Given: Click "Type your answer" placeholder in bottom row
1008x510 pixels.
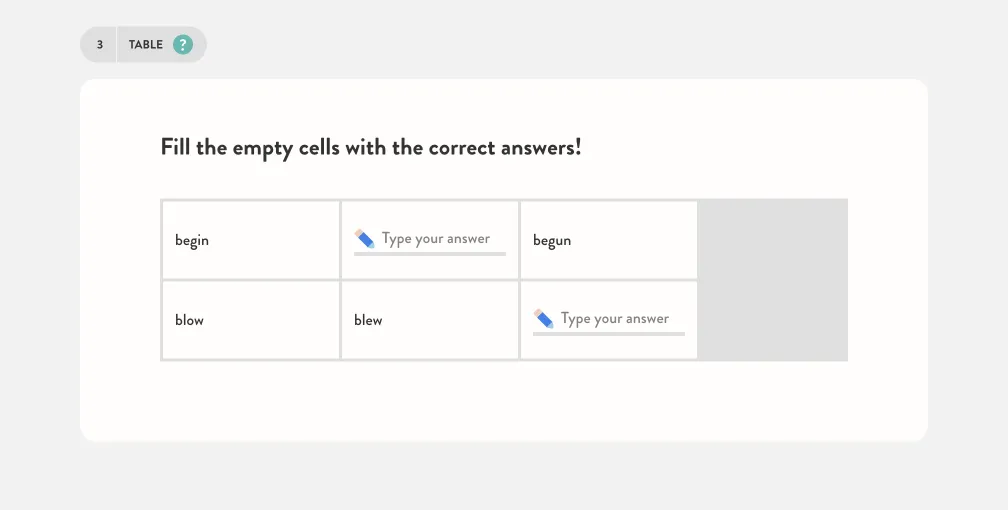Looking at the screenshot, I should click(x=615, y=318).
